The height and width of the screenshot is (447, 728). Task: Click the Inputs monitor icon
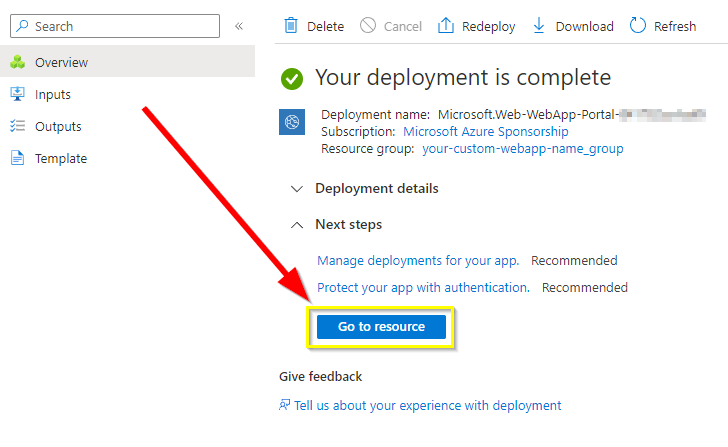[18, 94]
